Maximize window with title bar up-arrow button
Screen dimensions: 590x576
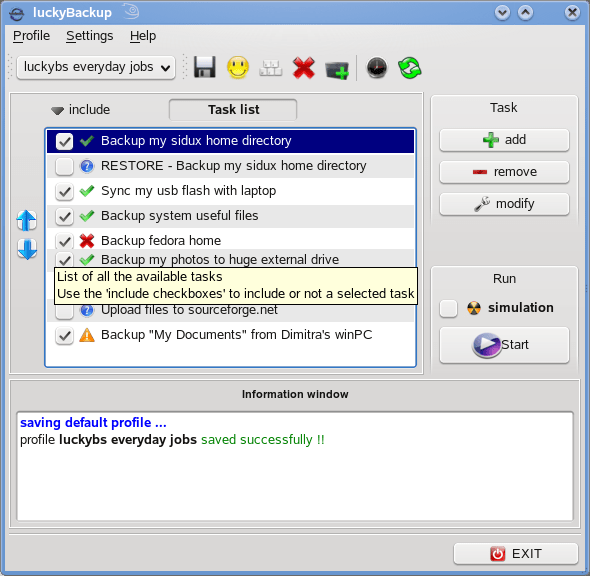[x=525, y=13]
